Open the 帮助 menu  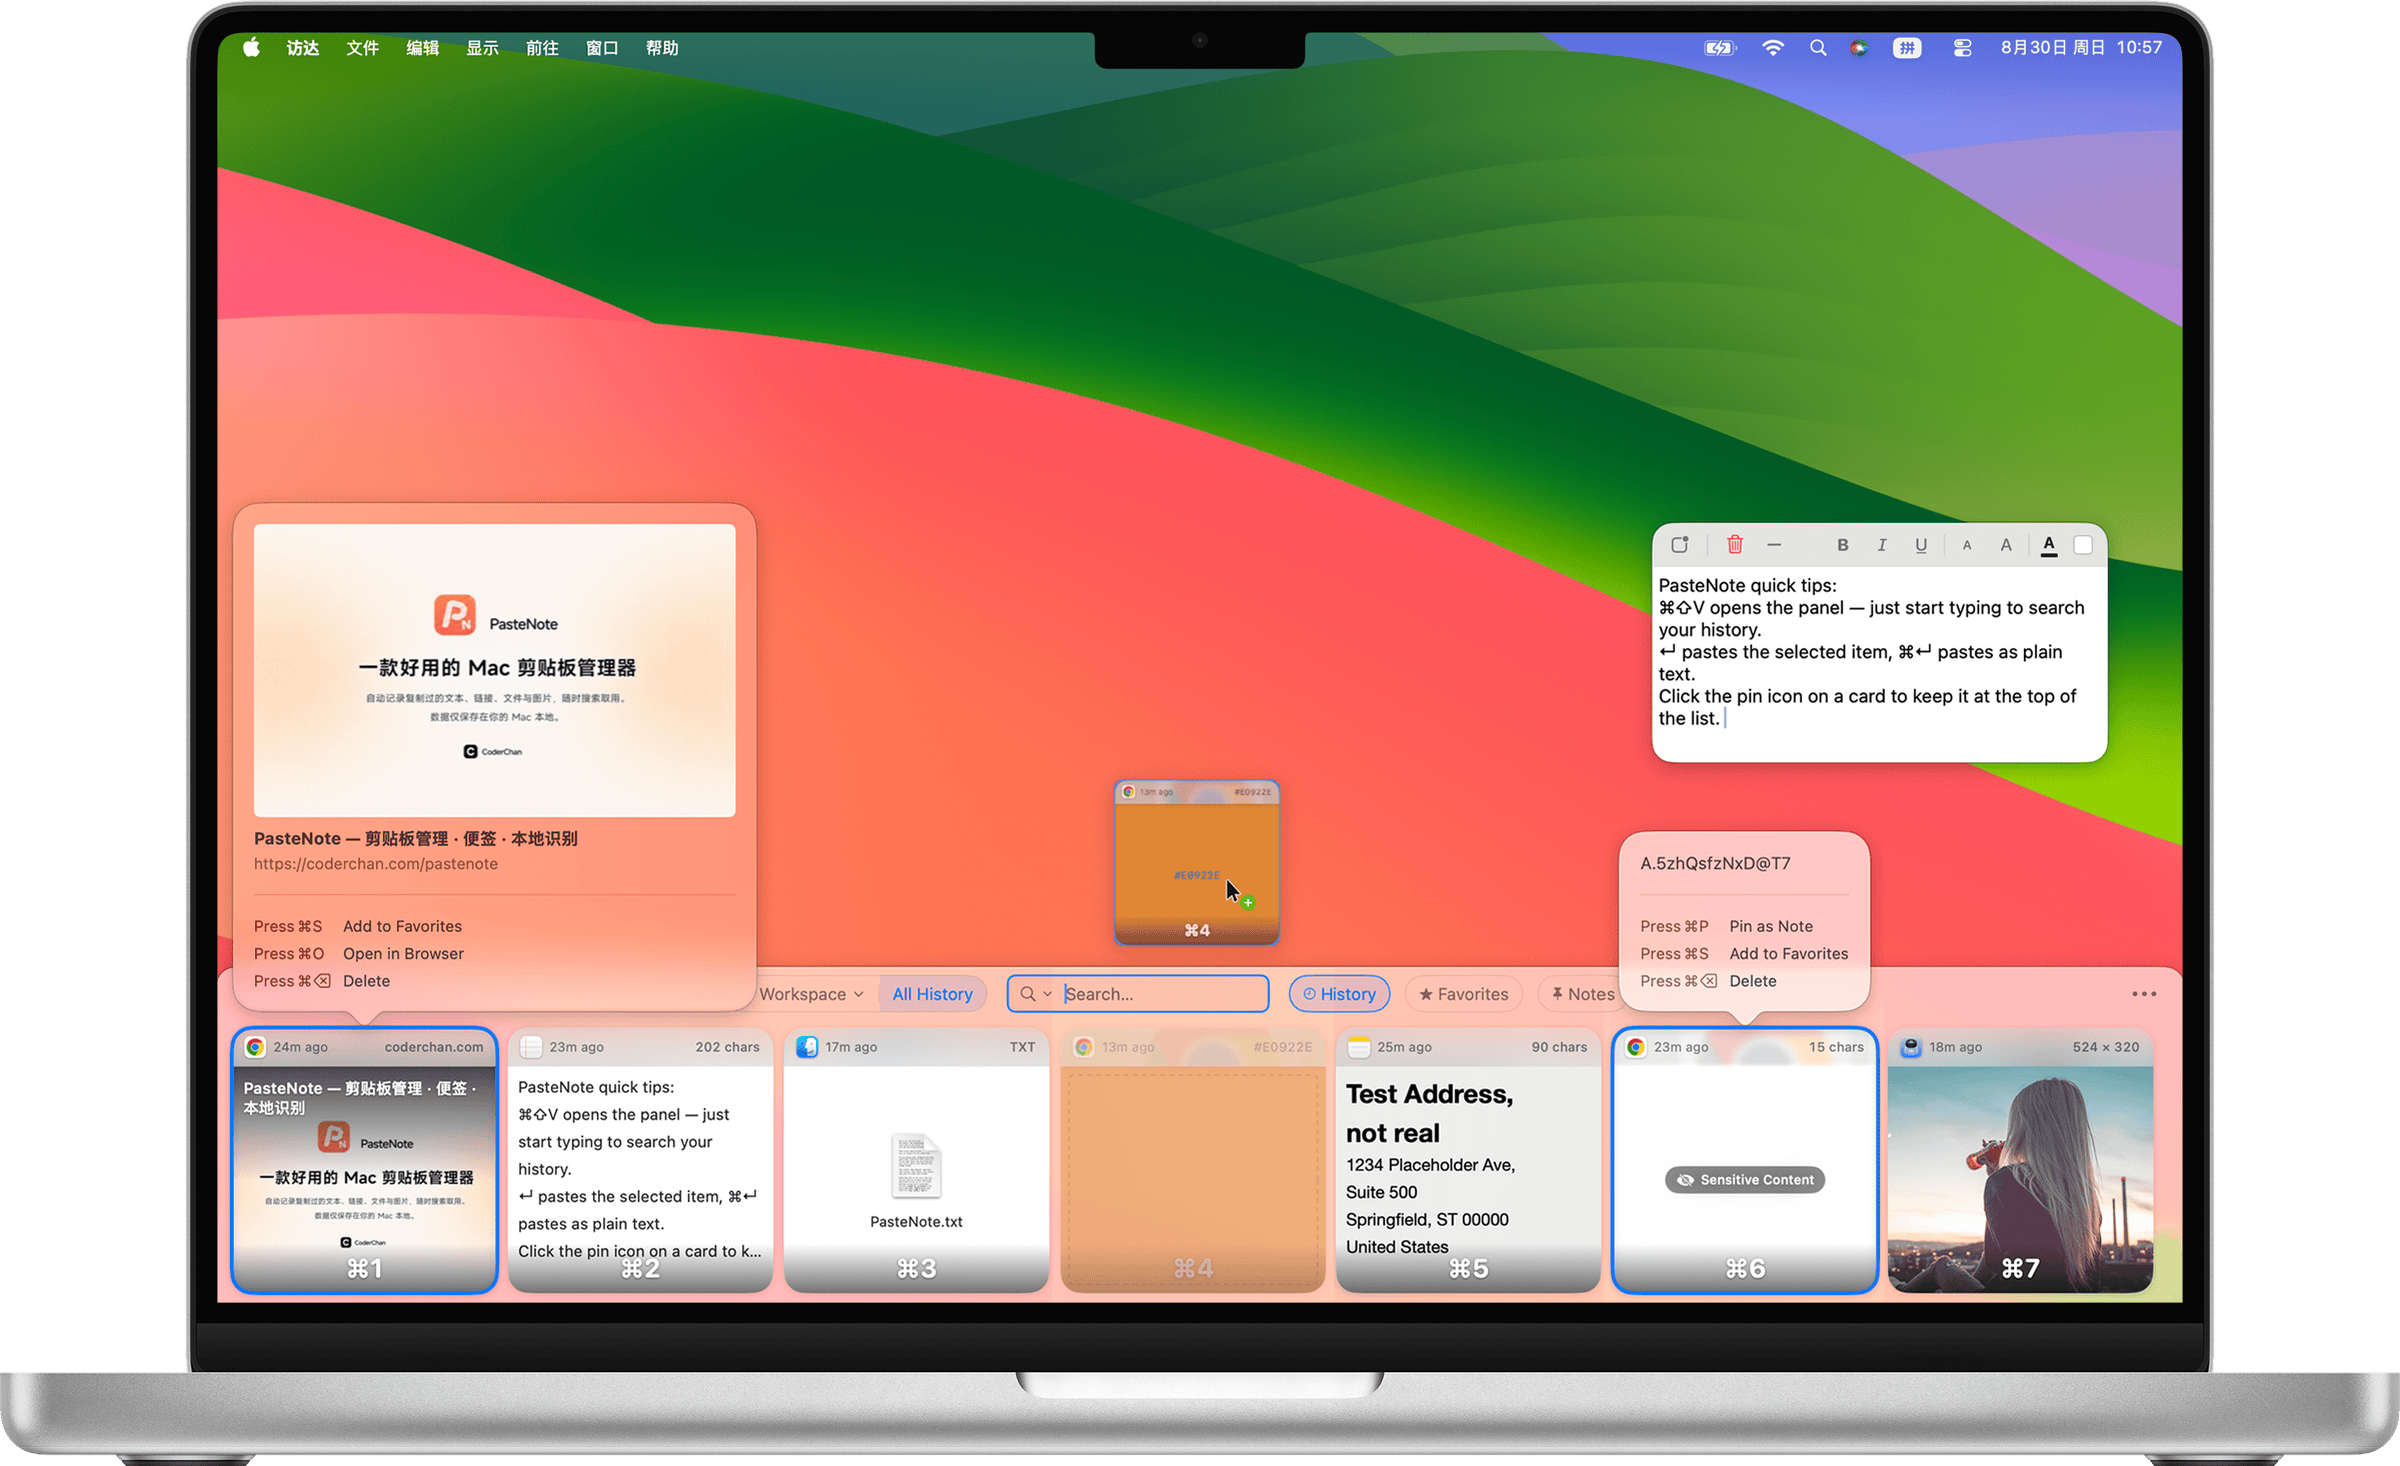click(x=662, y=48)
